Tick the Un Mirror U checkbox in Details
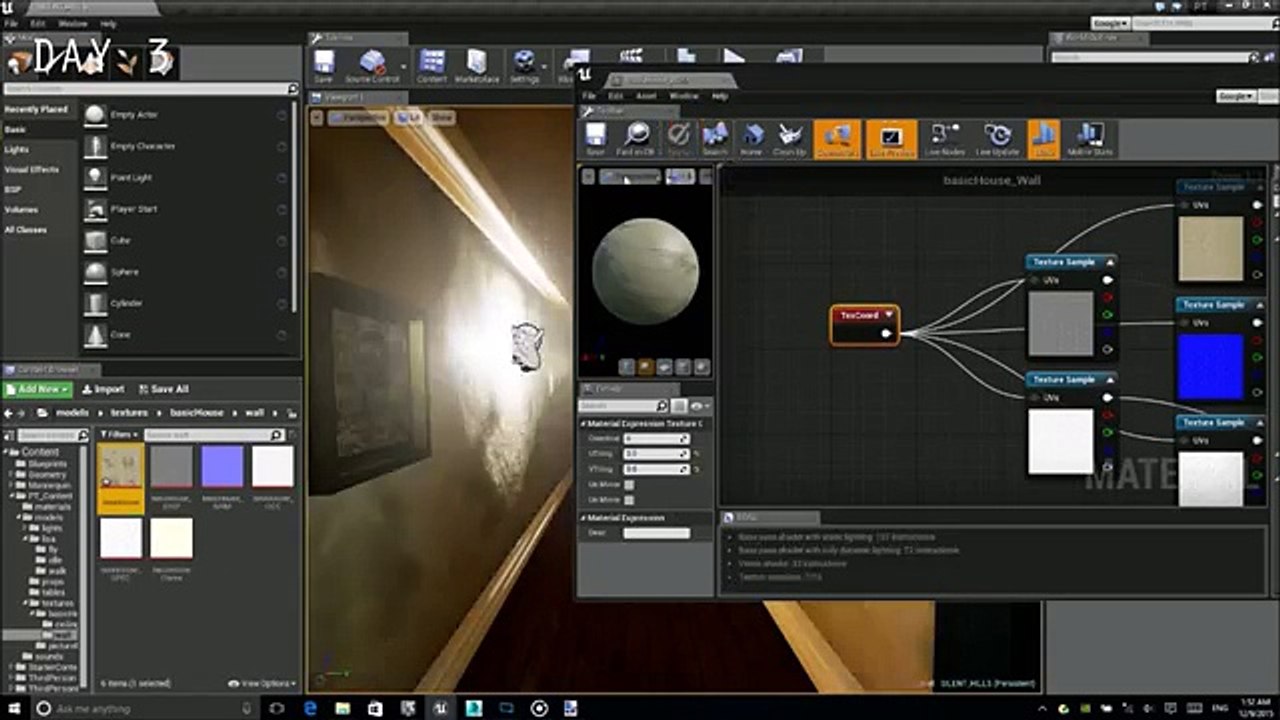 [629, 485]
